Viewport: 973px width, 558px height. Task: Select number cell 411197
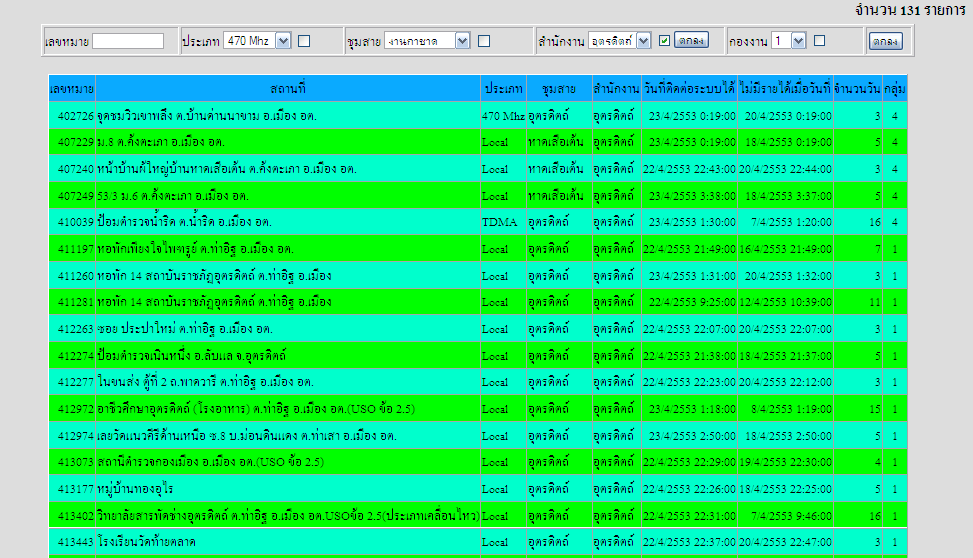(x=72, y=249)
